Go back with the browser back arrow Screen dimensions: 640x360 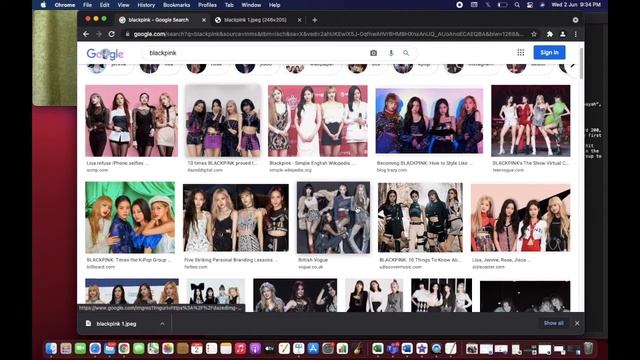coord(86,34)
